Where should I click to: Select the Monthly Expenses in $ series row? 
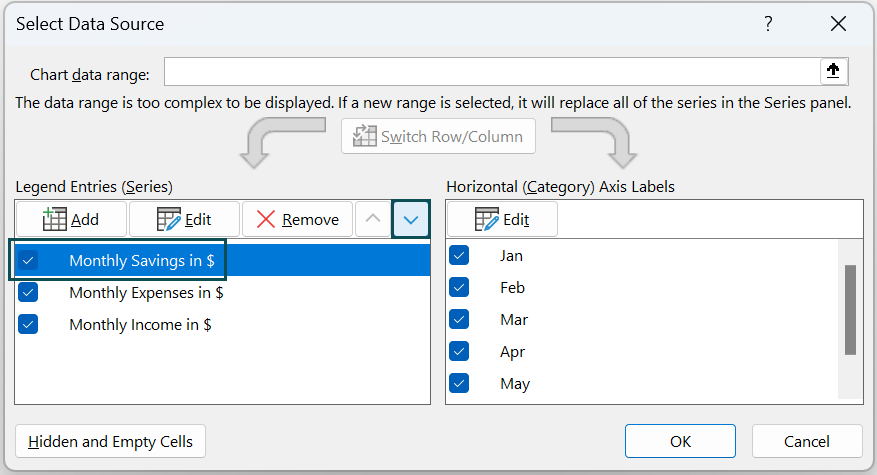[223, 292]
